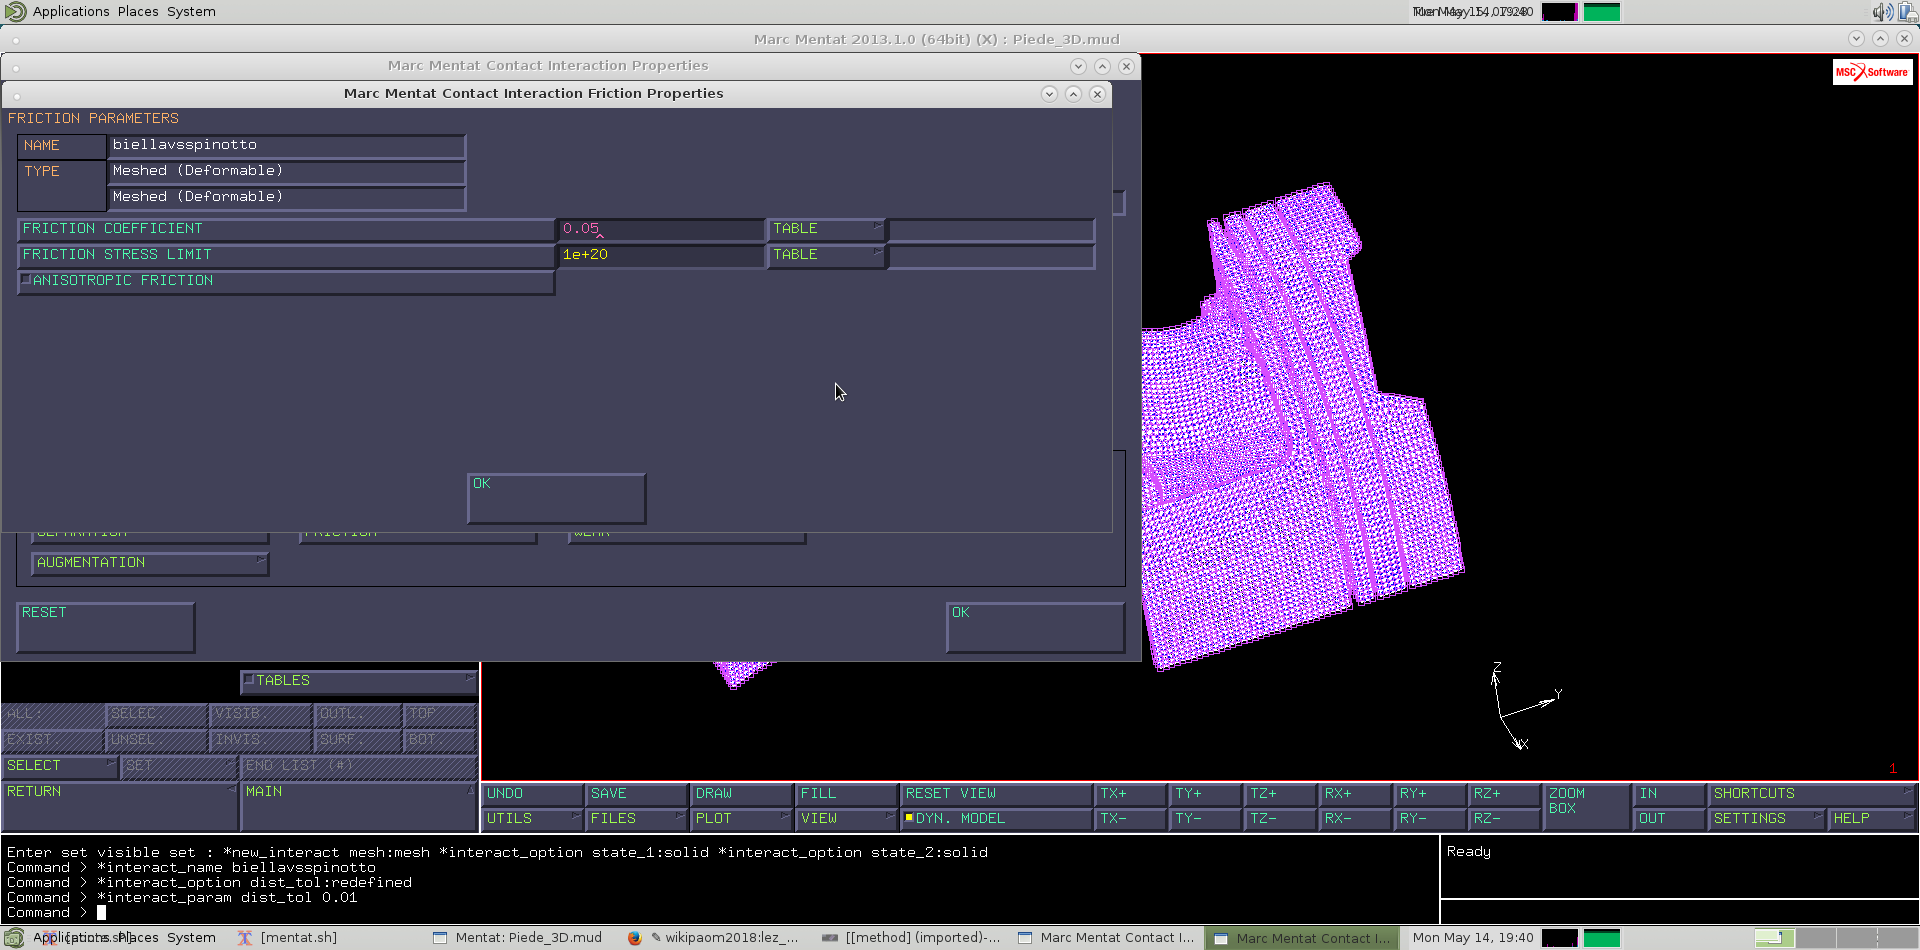The image size is (1920, 950).
Task: Open the Applications menu in top panel
Action: pyautogui.click(x=71, y=12)
